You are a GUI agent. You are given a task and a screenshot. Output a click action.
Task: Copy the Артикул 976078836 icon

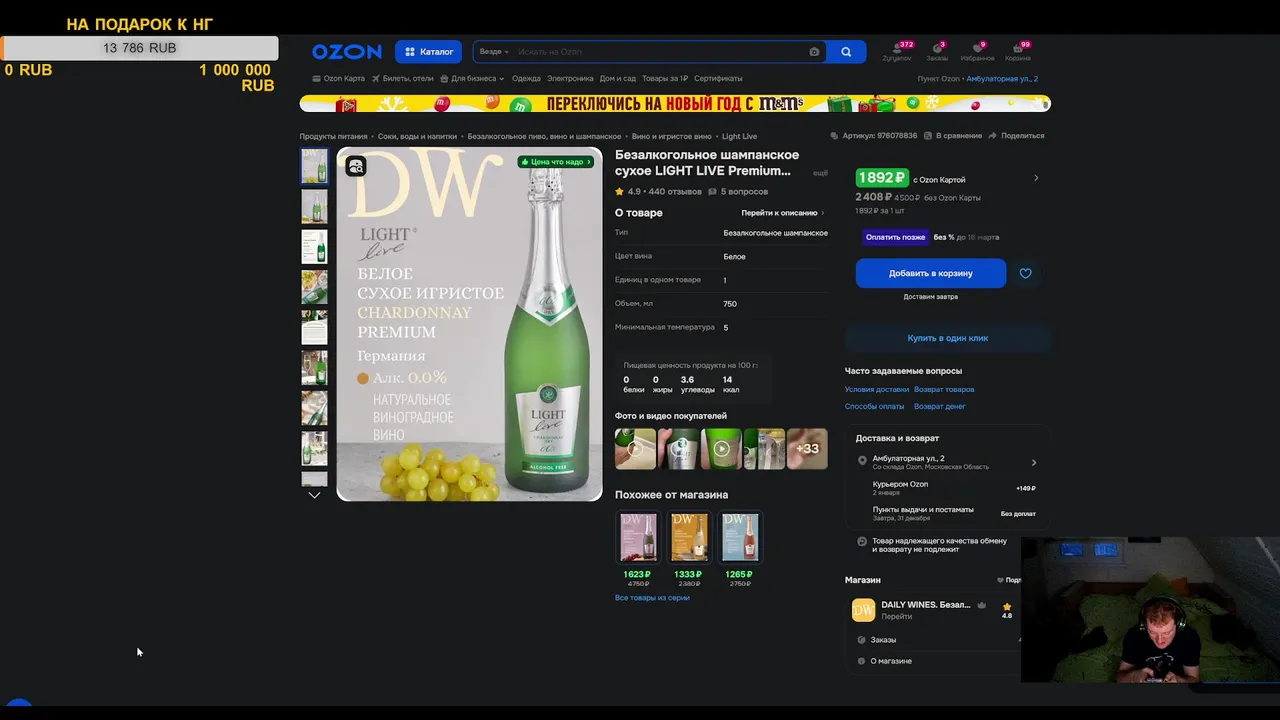coord(835,136)
